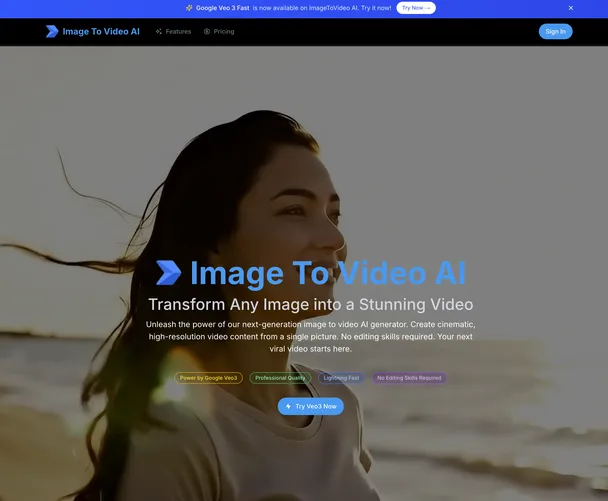
Task: Click the Image To Video AI navbar logo icon
Action: tap(52, 31)
